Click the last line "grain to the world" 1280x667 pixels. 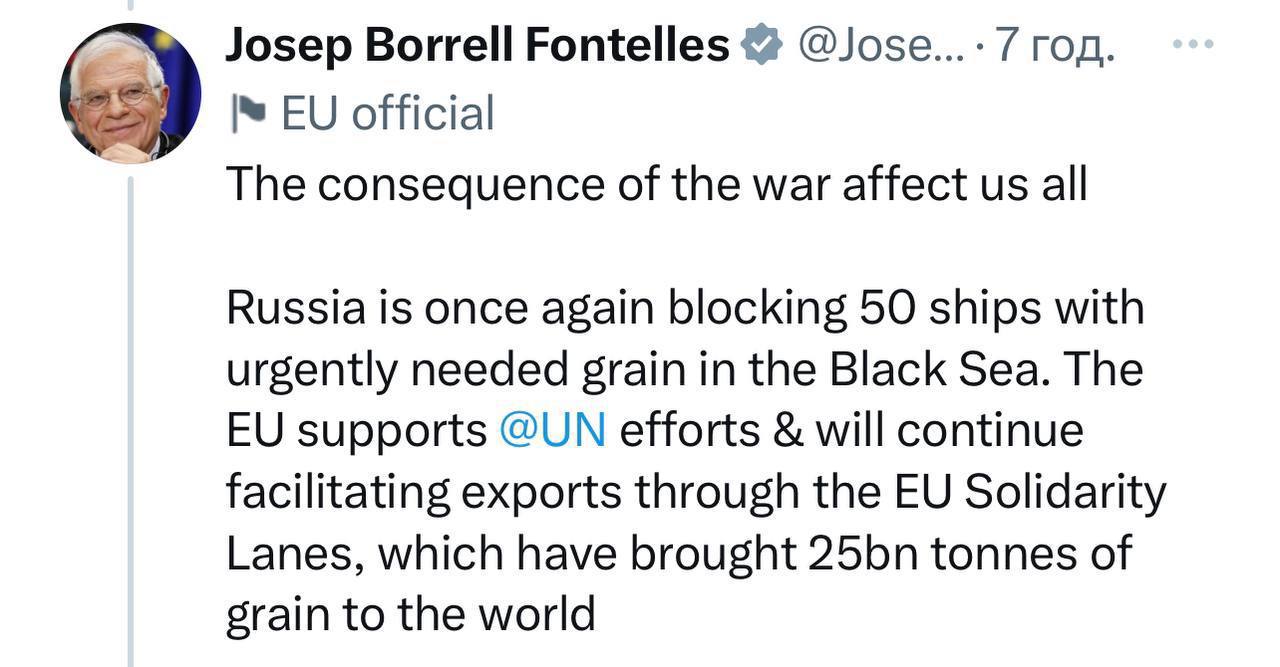410,615
